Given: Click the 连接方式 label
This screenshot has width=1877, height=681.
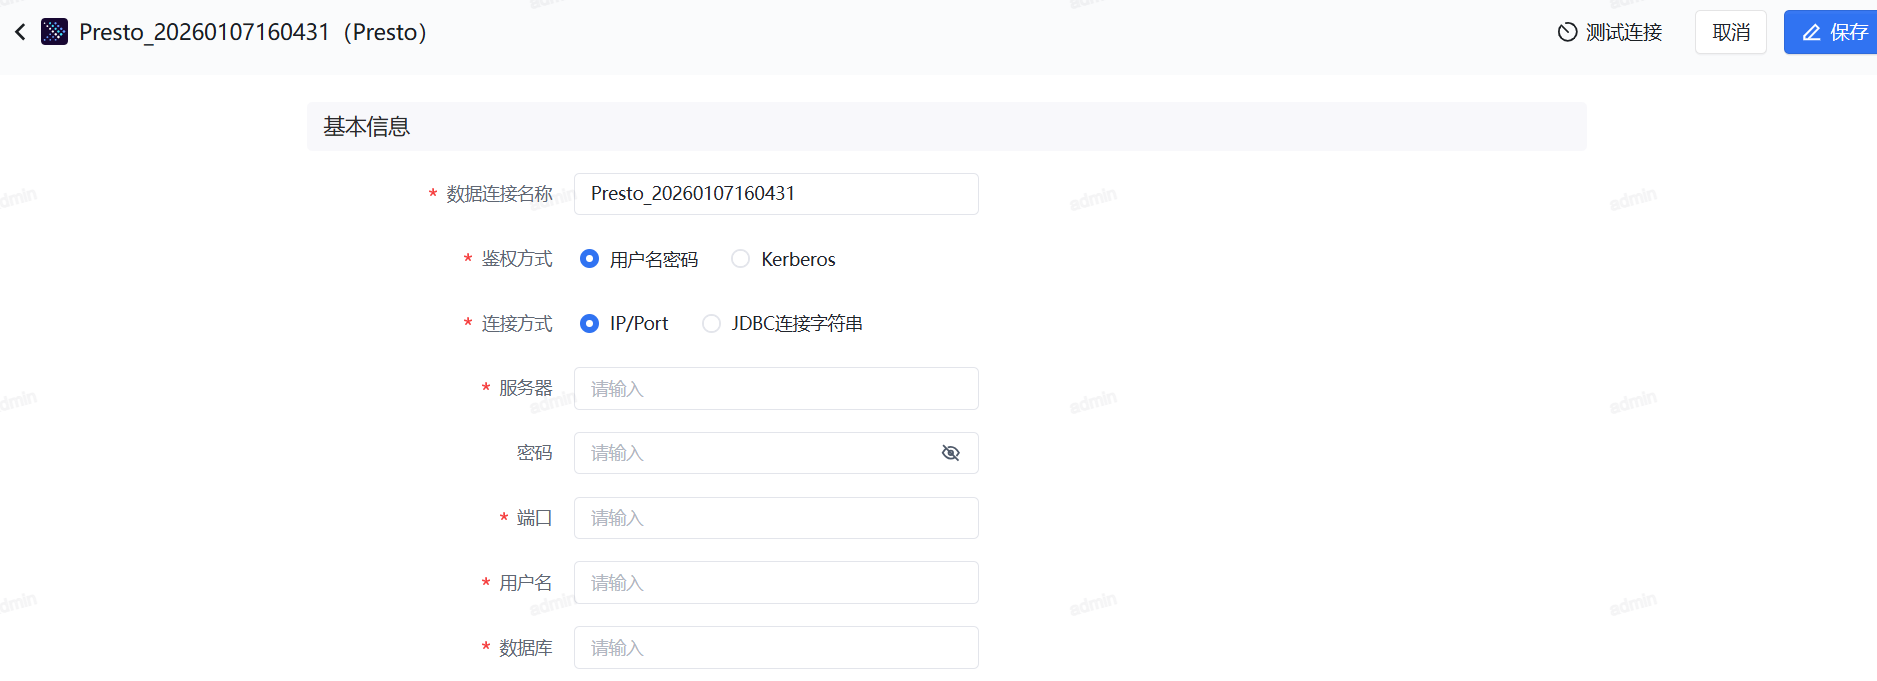Looking at the screenshot, I should pos(517,323).
